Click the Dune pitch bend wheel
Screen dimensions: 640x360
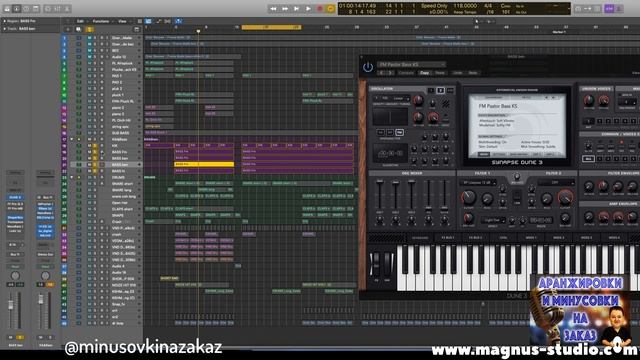376,265
